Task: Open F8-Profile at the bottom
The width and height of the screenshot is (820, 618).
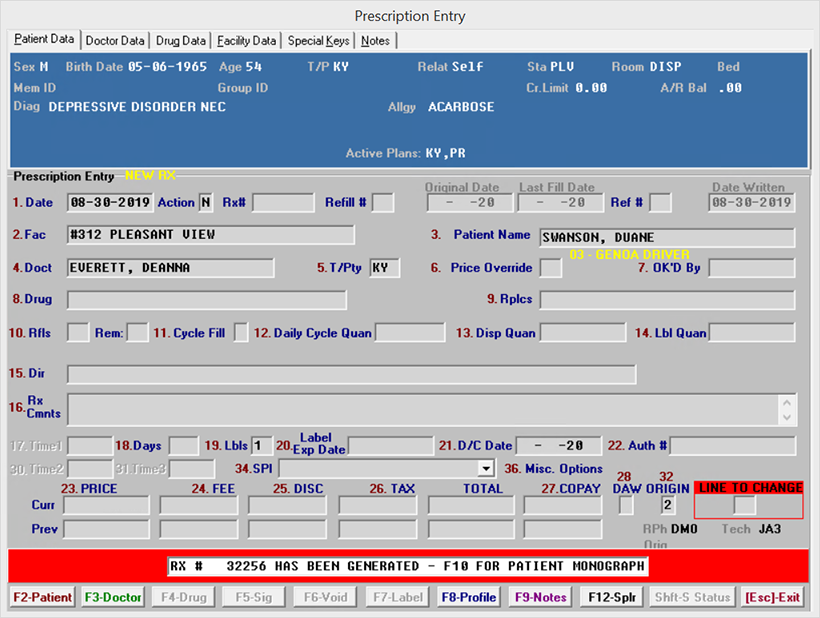Action: click(469, 597)
